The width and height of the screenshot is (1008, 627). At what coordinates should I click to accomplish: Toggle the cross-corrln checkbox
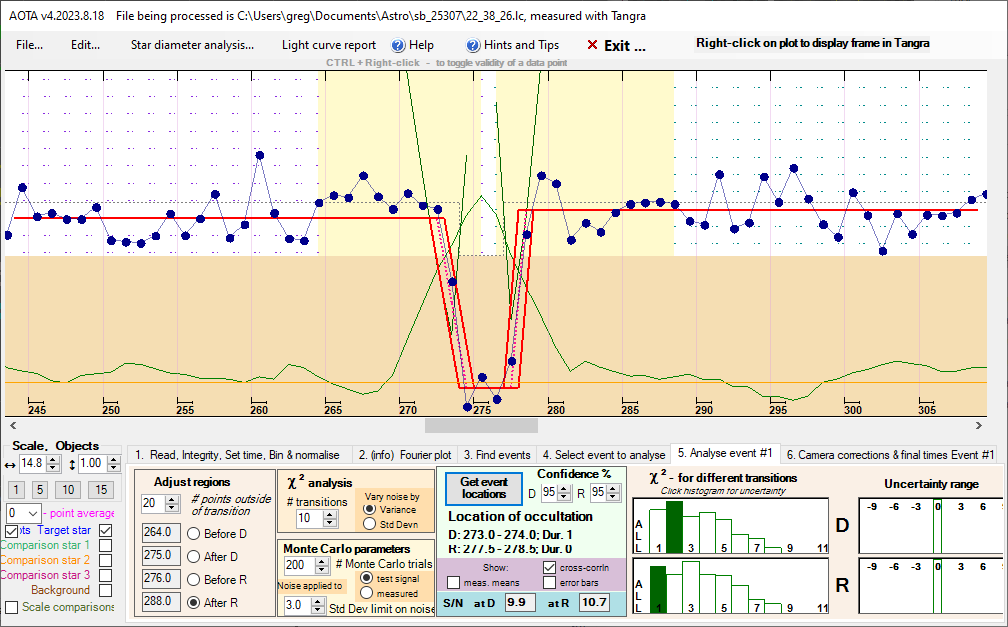click(x=550, y=567)
